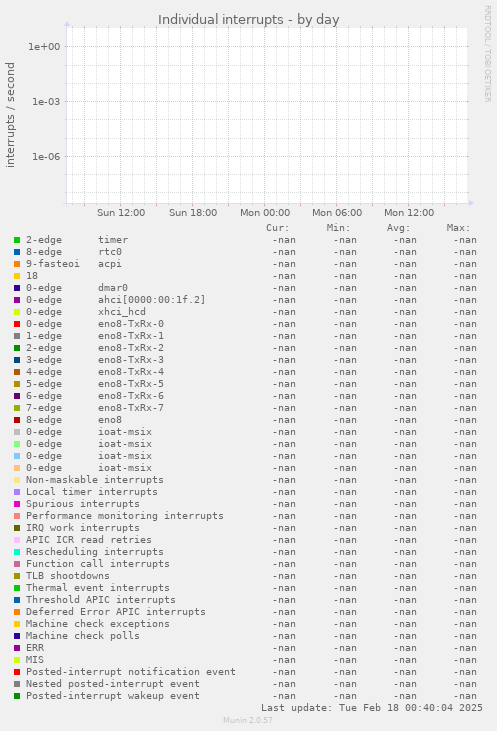Click the Last update timestamp text
Screen dimensions: 497x731
pos(372,708)
